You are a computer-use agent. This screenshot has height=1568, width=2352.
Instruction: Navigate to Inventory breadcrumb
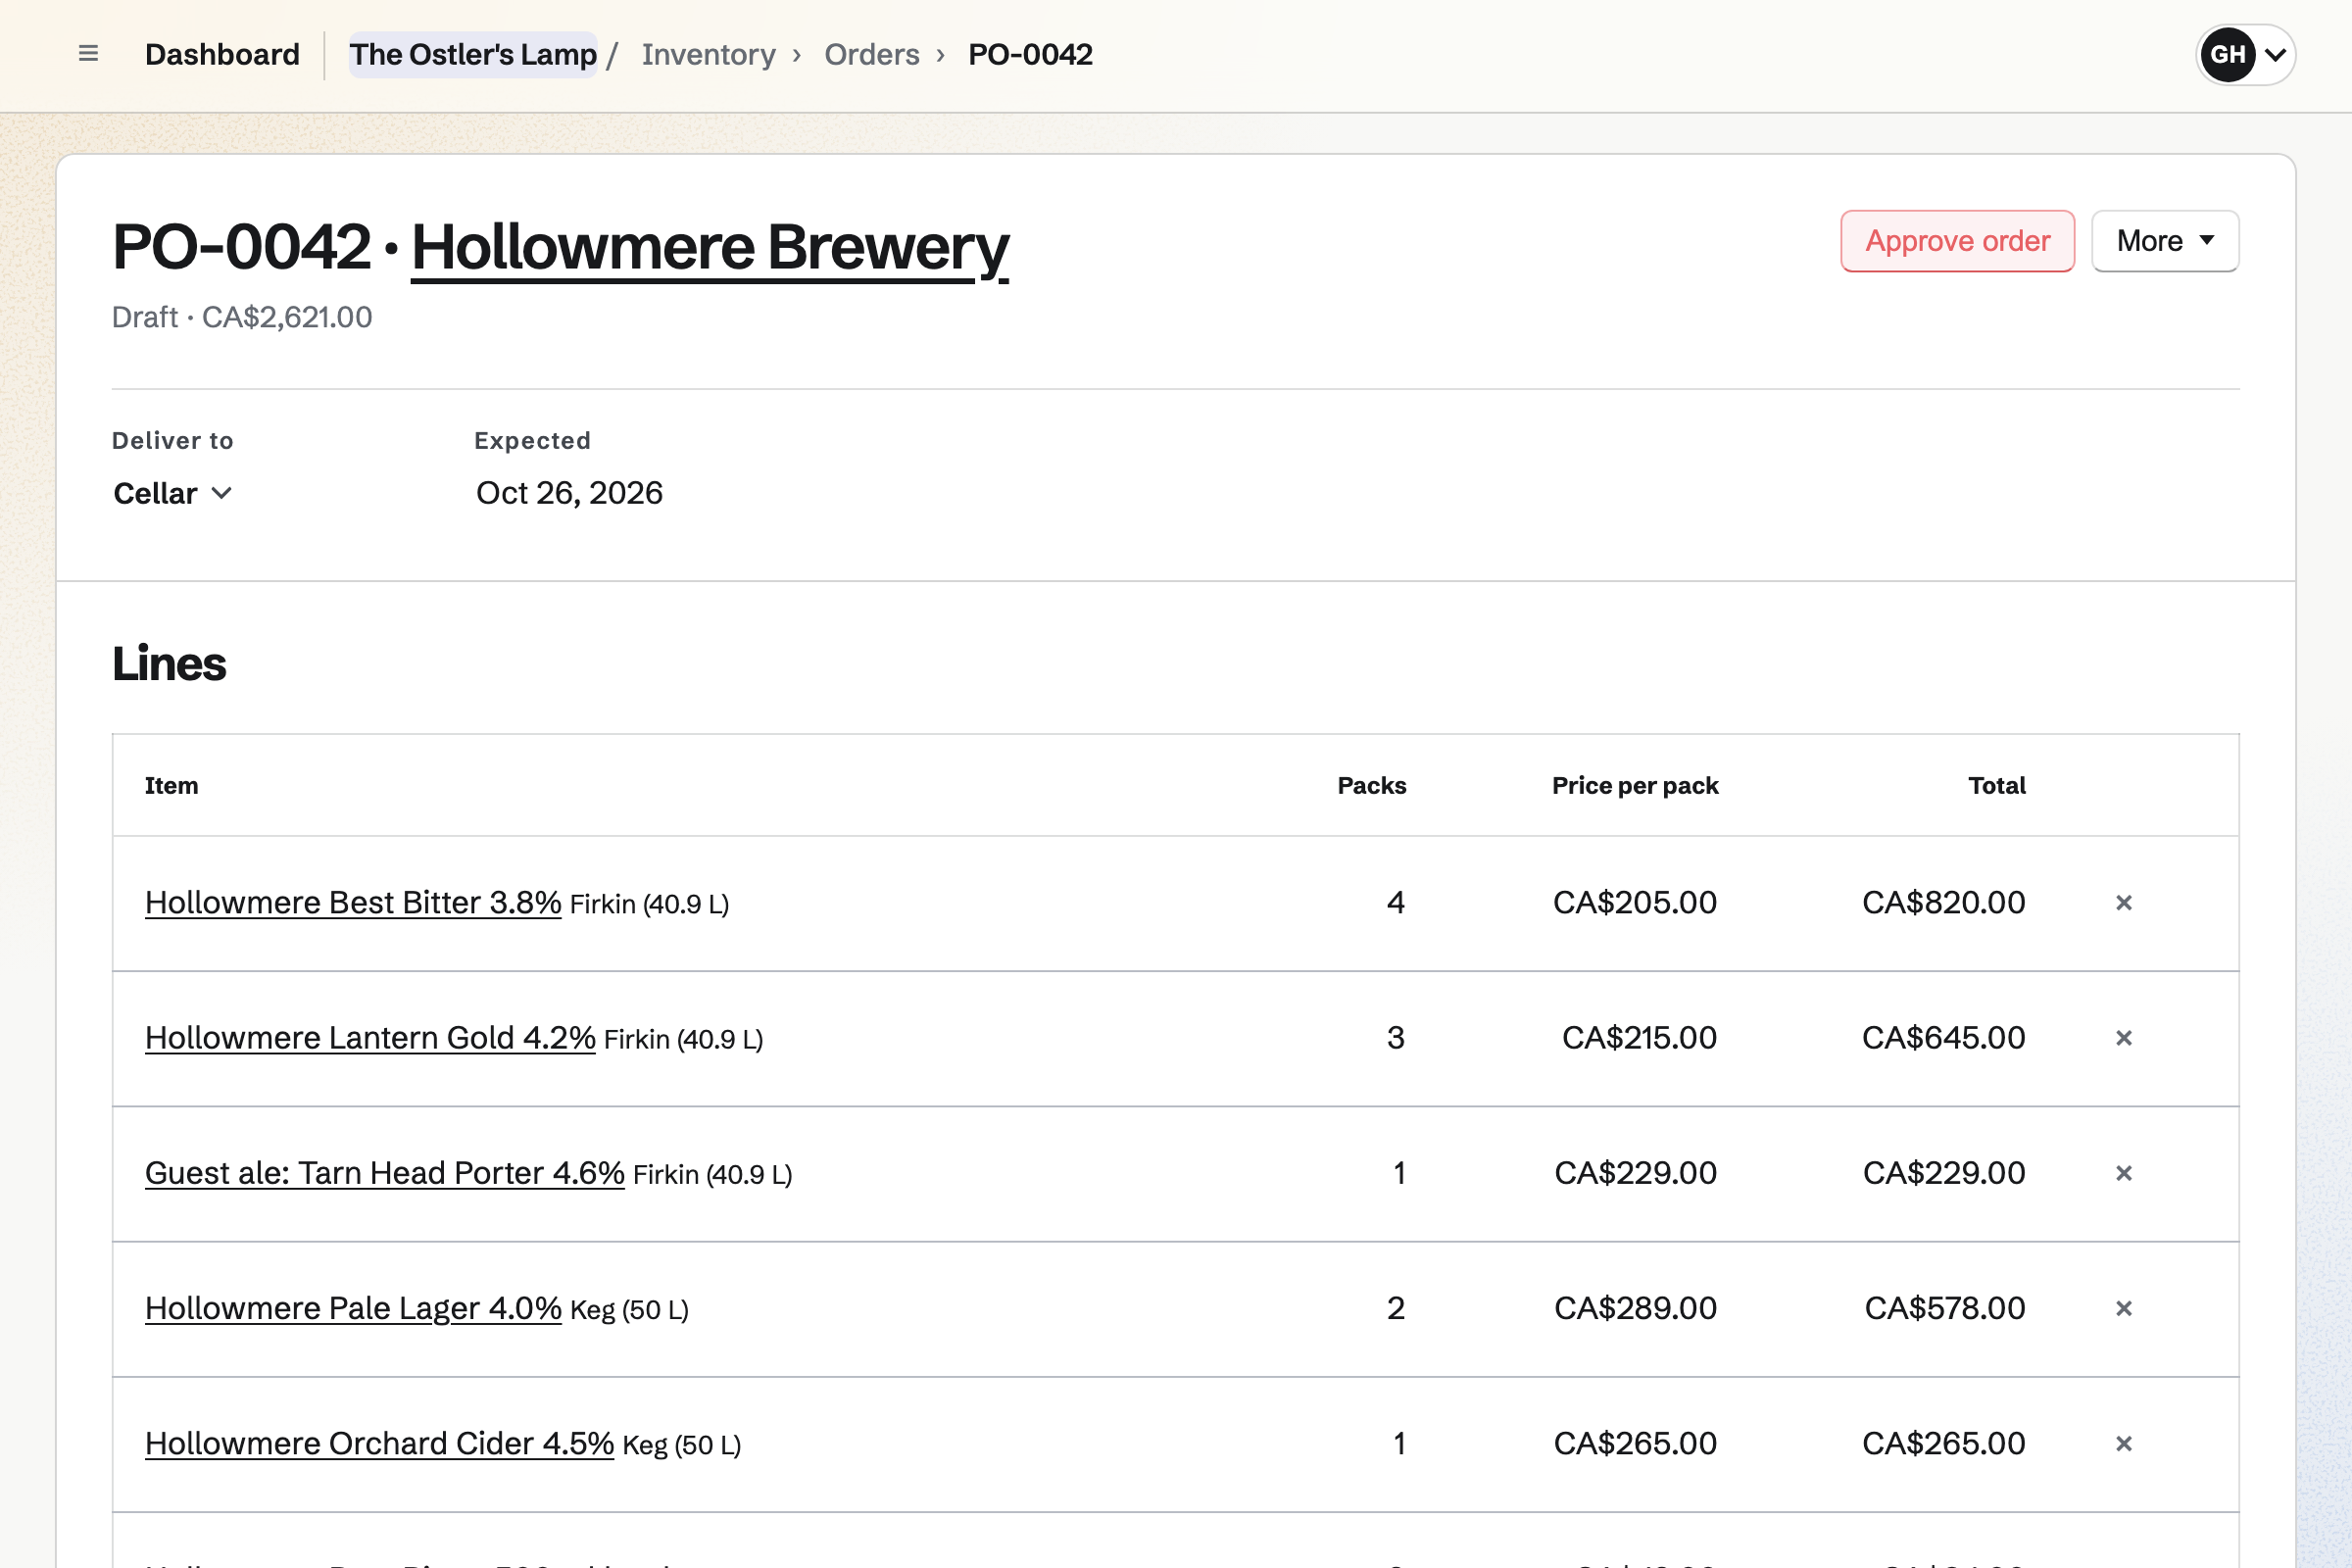tap(709, 54)
